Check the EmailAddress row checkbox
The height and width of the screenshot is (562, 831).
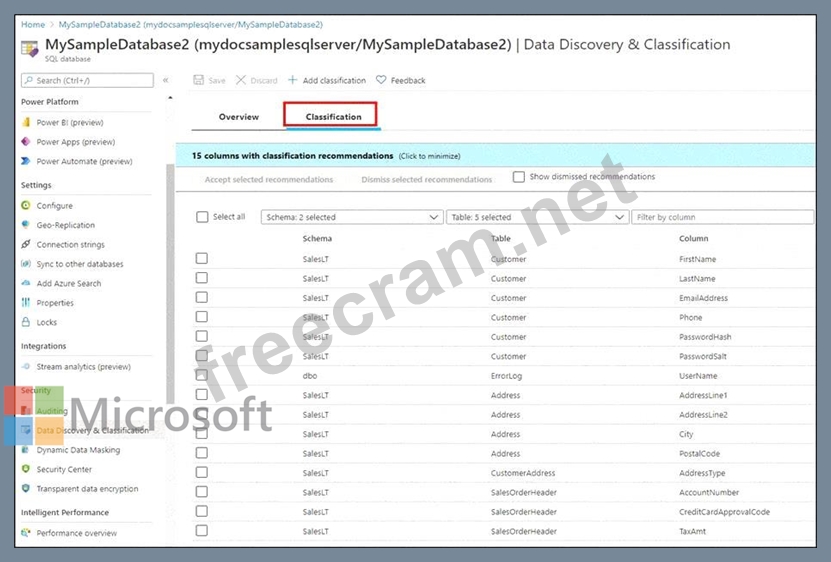[x=201, y=297]
